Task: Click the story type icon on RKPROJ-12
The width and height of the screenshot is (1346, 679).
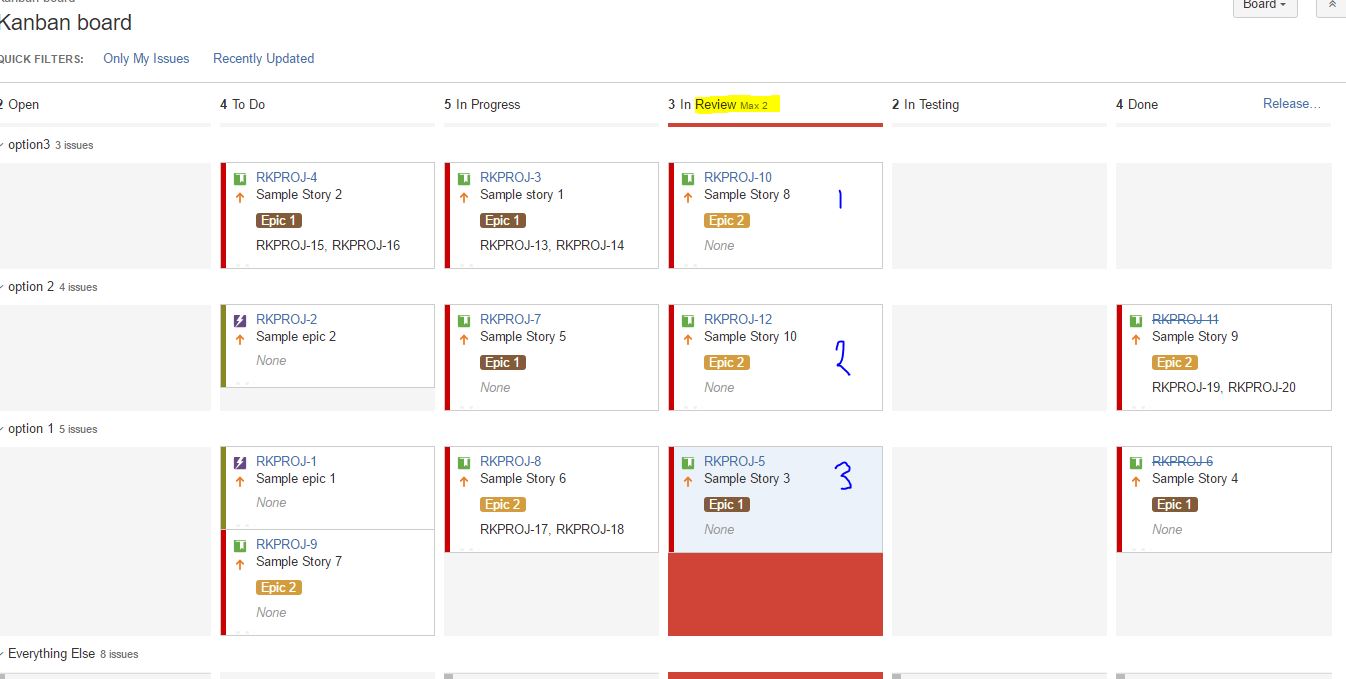Action: (688, 321)
